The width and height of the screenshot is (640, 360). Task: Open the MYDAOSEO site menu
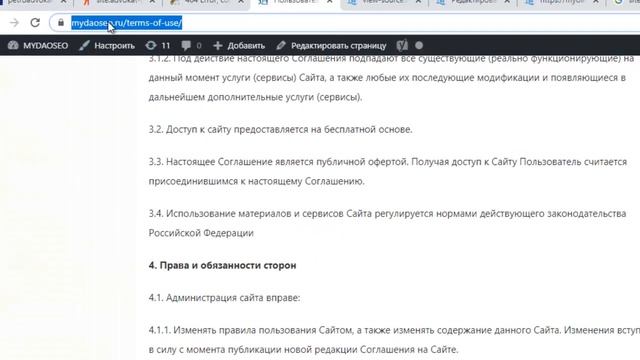pyautogui.click(x=38, y=45)
